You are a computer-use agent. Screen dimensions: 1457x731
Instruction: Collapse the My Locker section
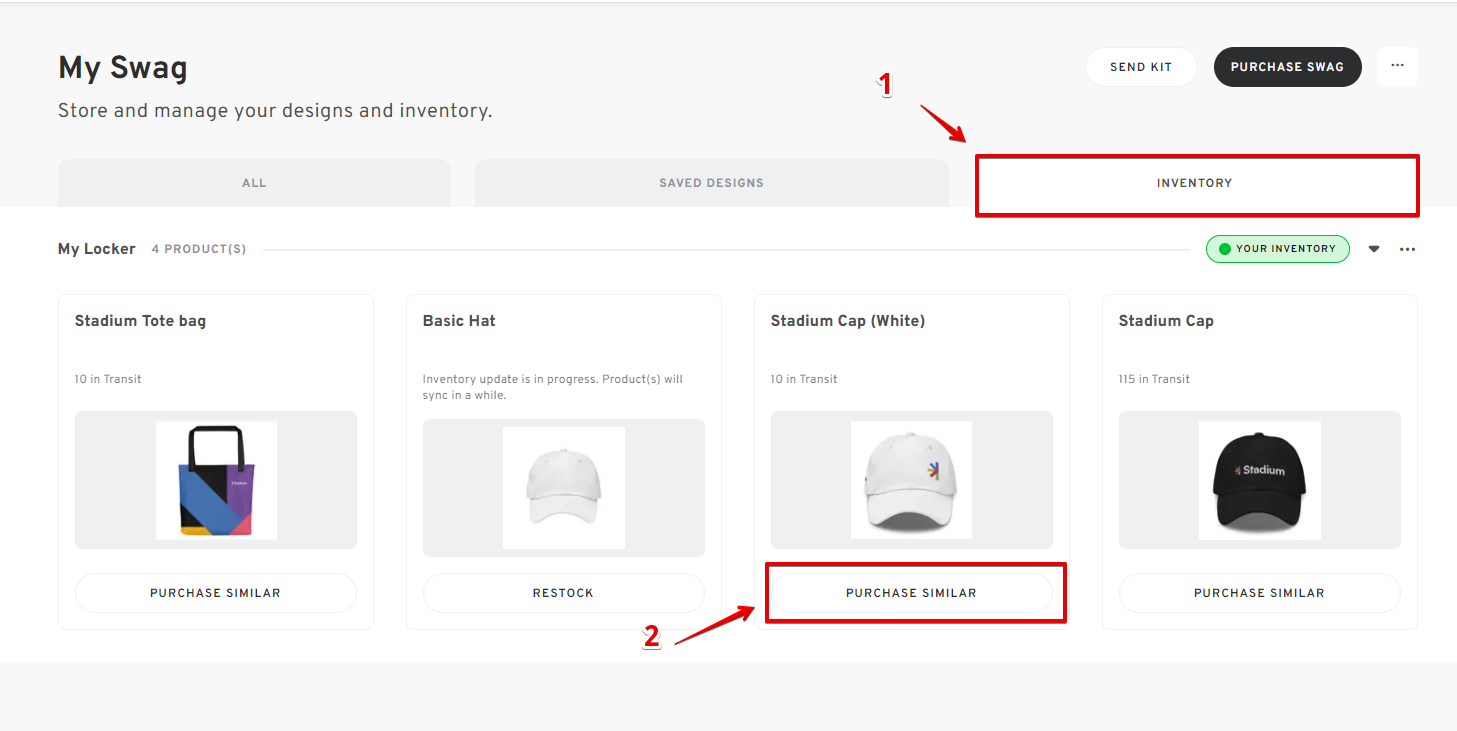point(1373,249)
